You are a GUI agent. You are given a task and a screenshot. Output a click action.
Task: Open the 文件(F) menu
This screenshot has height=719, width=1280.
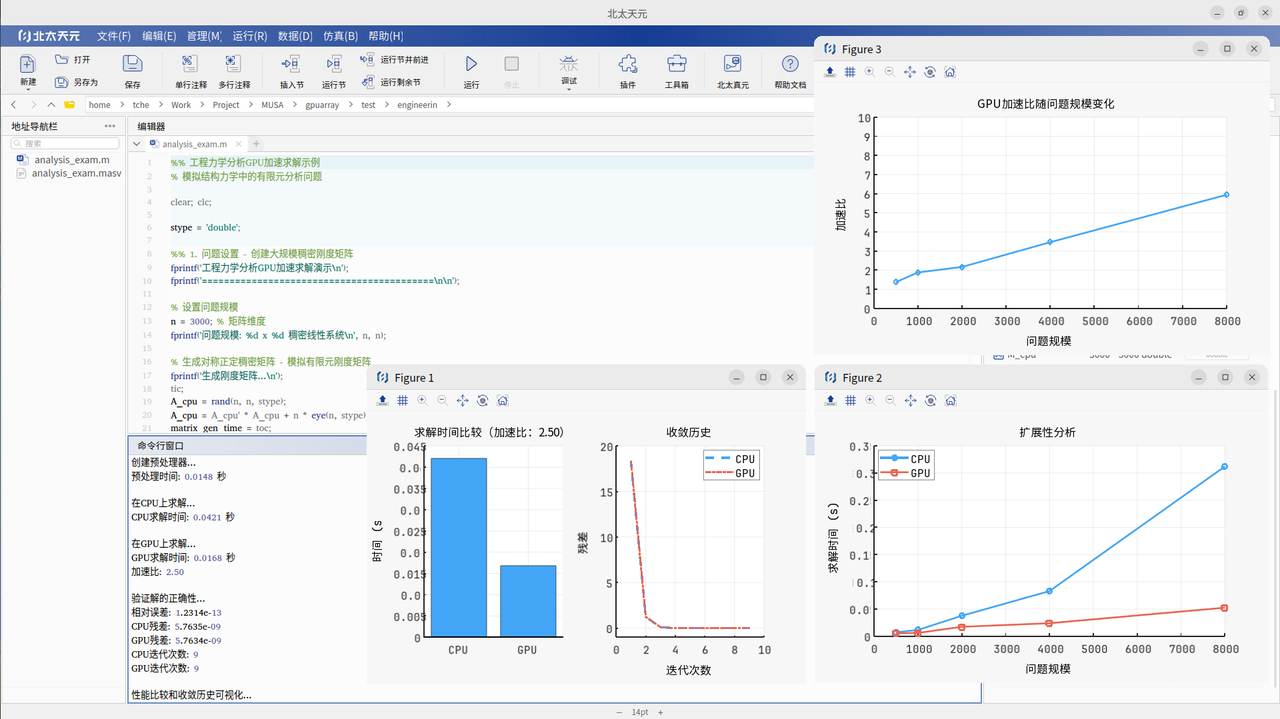pyautogui.click(x=113, y=36)
